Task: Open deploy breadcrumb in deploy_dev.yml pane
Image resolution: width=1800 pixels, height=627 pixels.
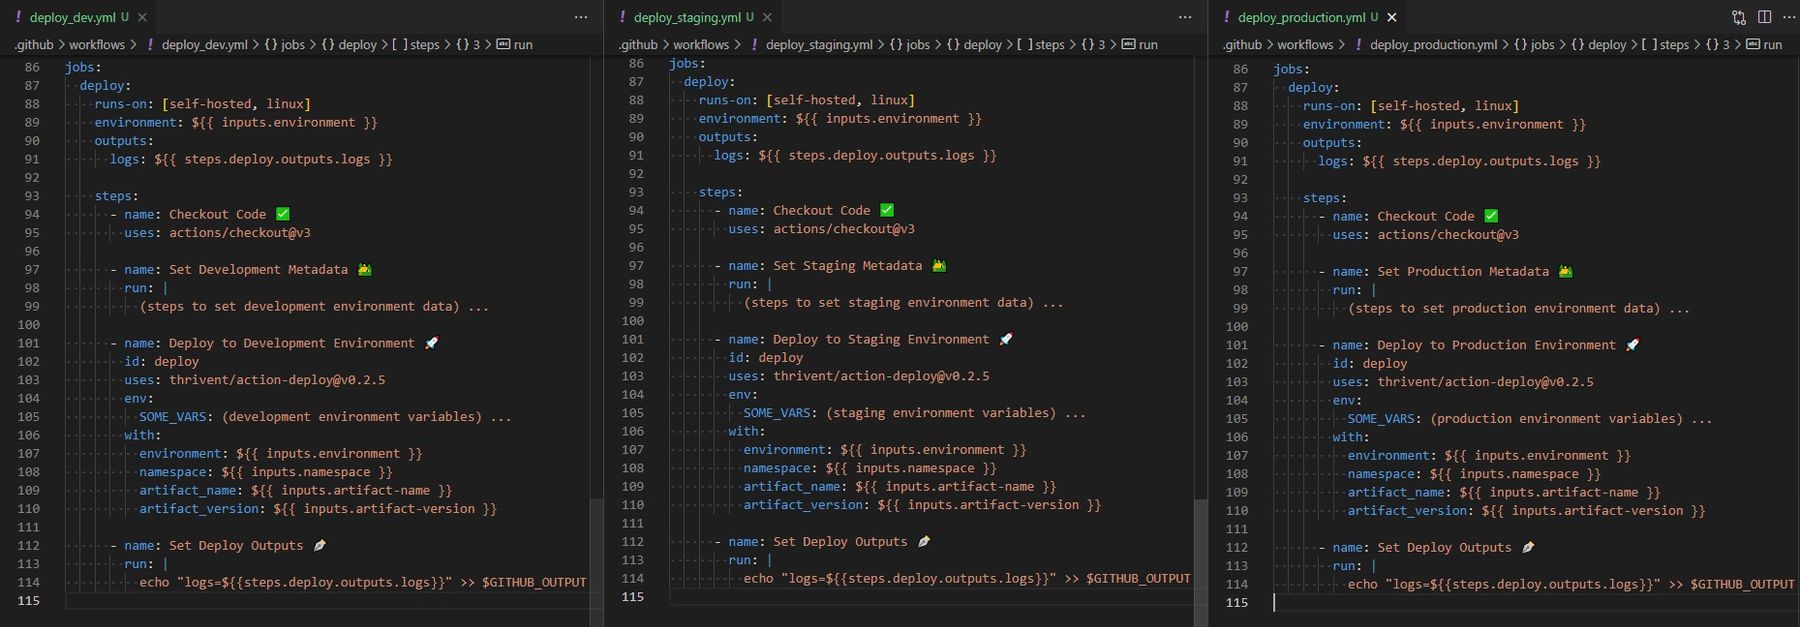Action: [x=349, y=45]
